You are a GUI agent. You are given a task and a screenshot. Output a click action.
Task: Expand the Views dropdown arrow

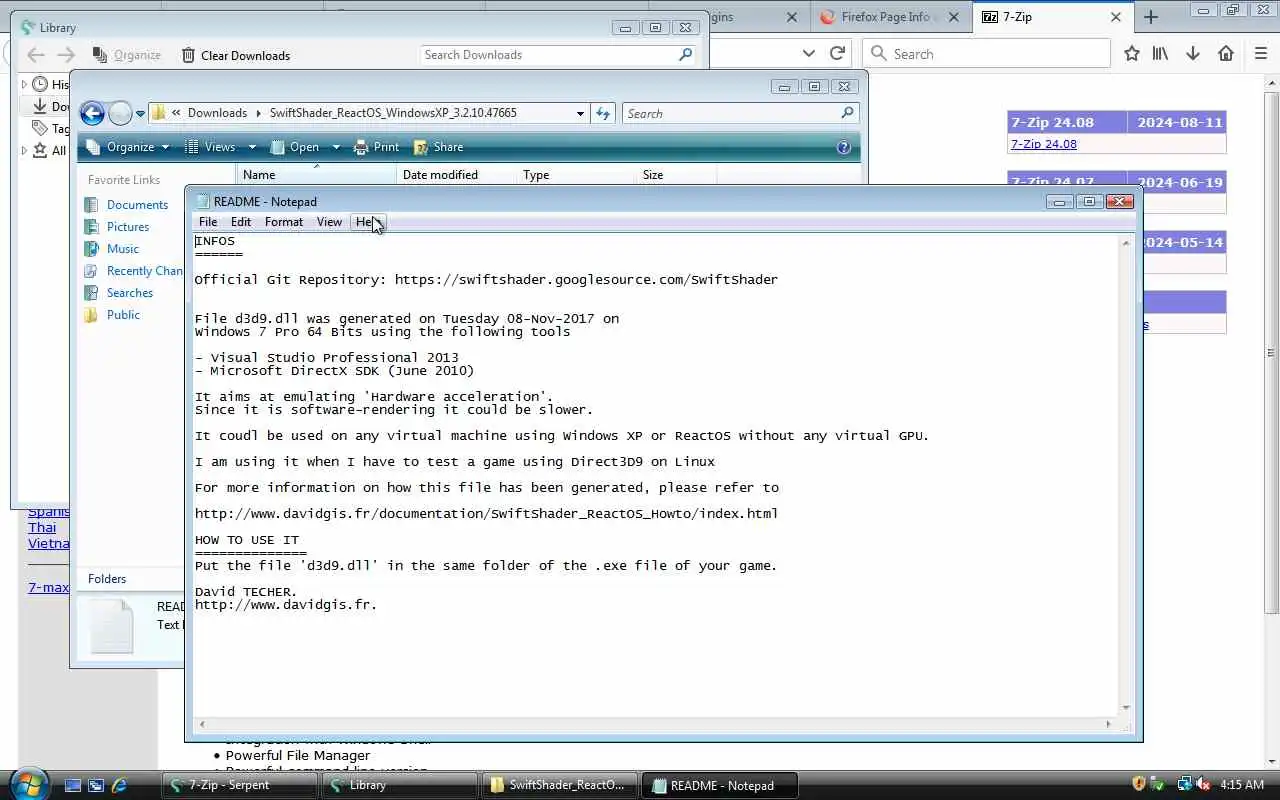coord(252,147)
